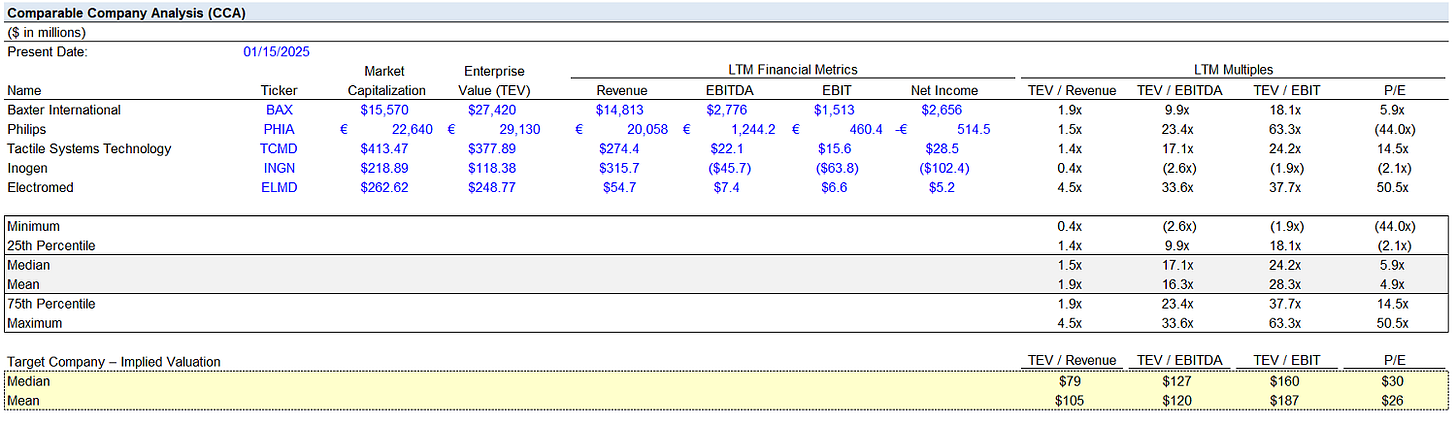Viewport: 1456px width, 422px height.
Task: Select ticker cell PHIA
Action: point(280,129)
